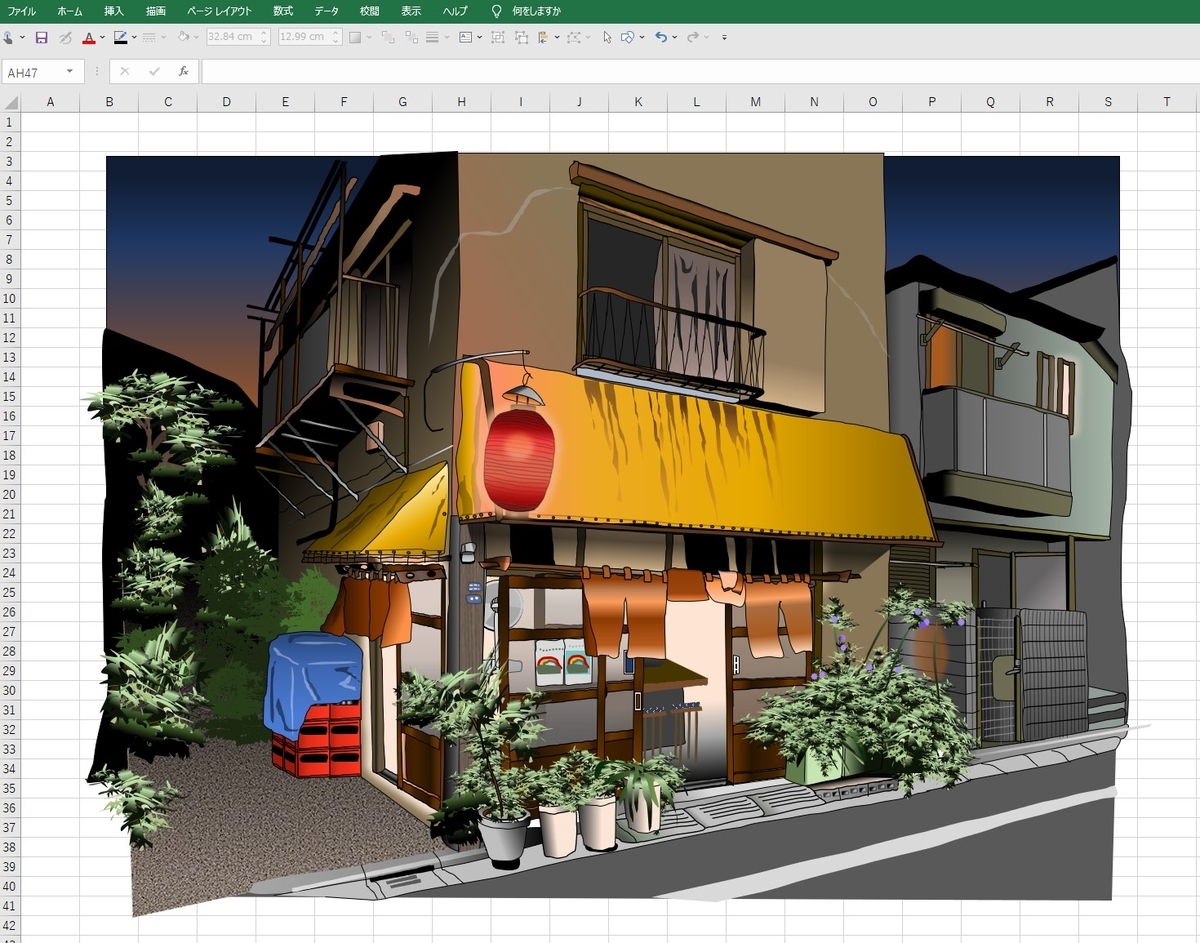
Task: Click the ungroup objects icon
Action: (521, 37)
